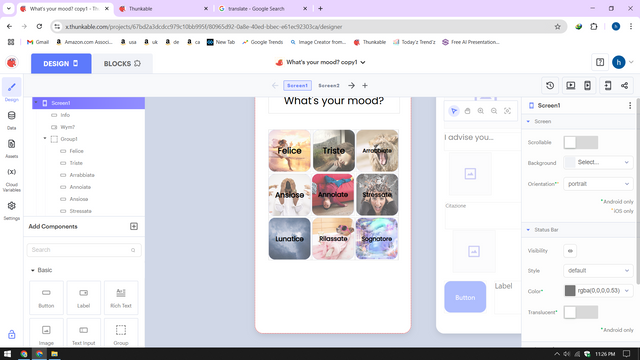This screenshot has height=360, width=640.
Task: Click the status bar color swatch
Action: pyautogui.click(x=570, y=291)
